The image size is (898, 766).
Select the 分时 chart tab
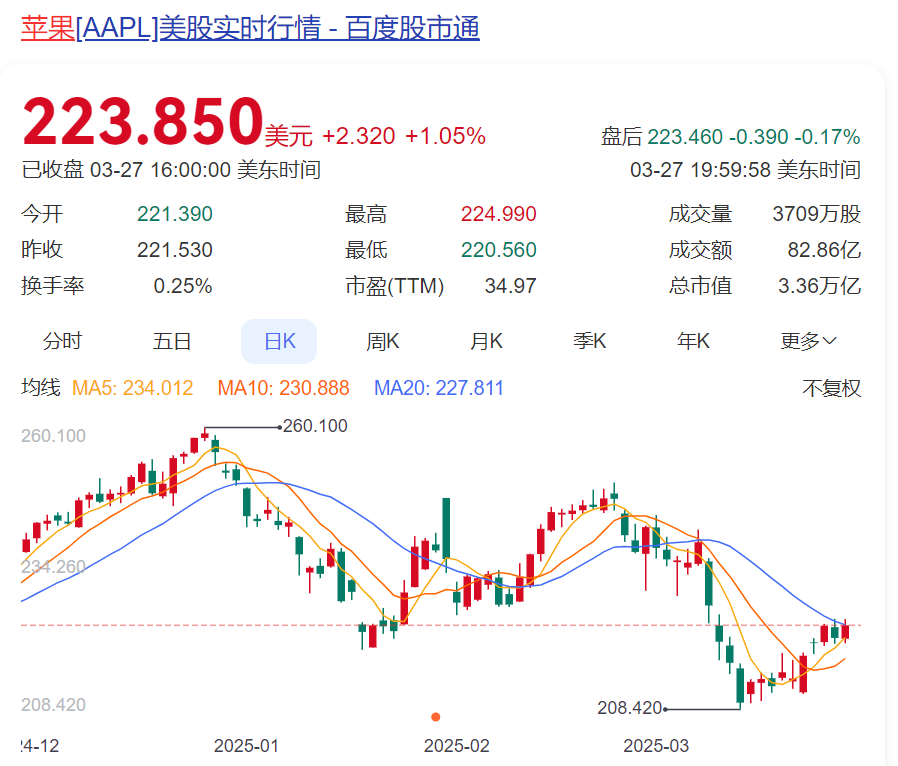(62, 341)
